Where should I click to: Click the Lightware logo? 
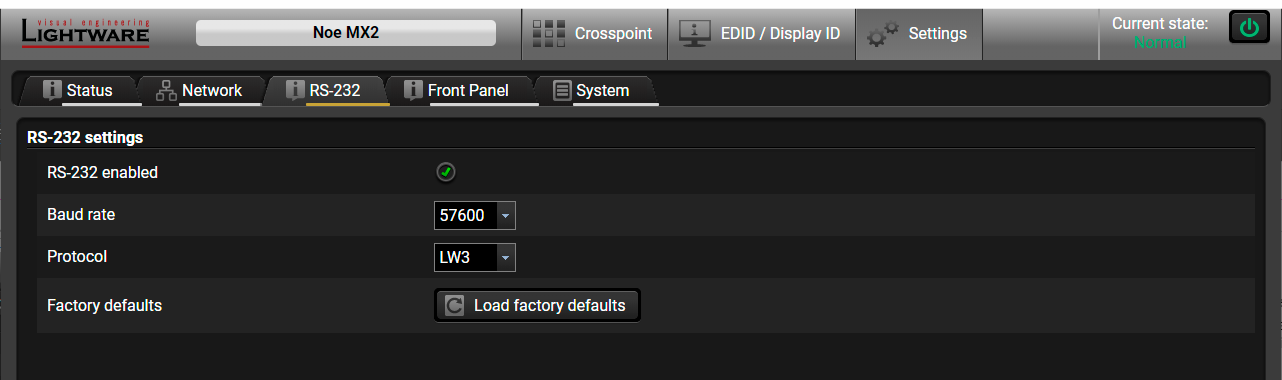click(85, 32)
